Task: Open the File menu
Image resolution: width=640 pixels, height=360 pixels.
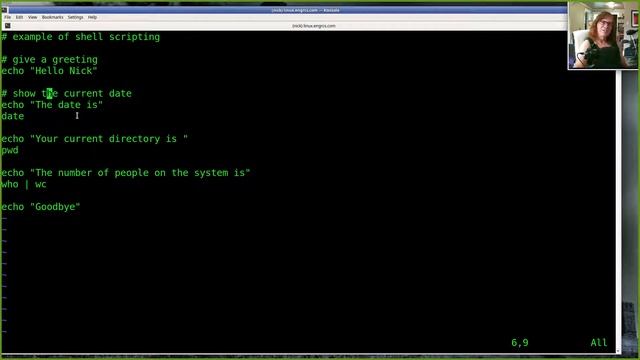Action: click(x=7, y=17)
